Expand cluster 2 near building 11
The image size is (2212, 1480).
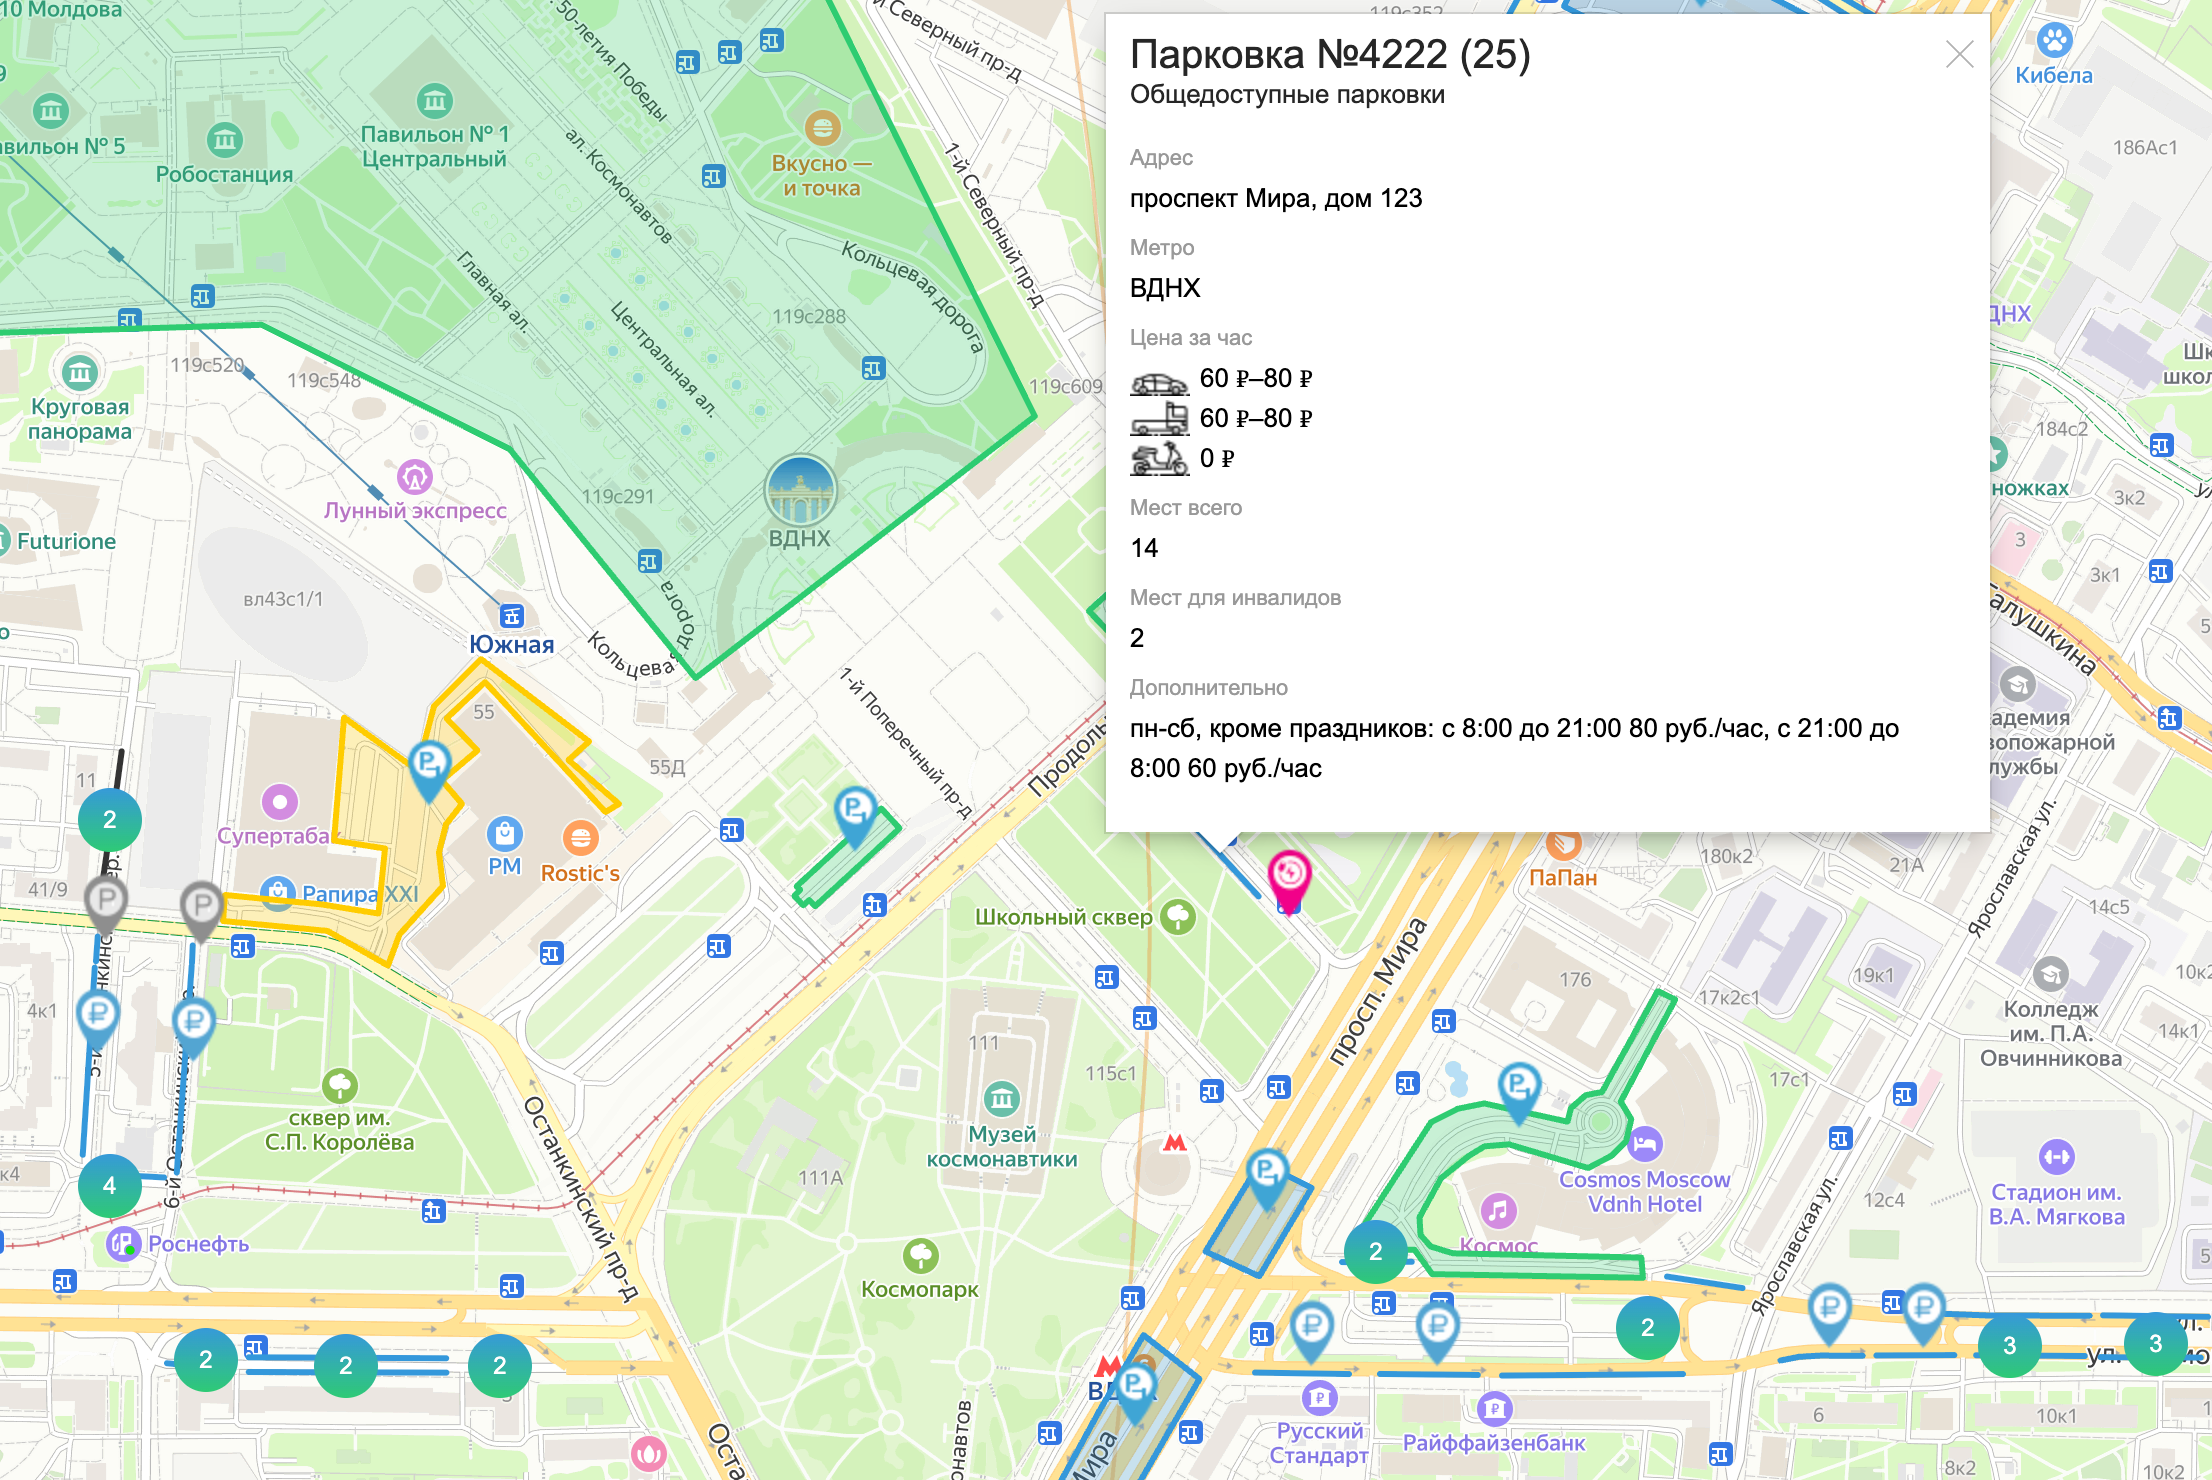109,819
